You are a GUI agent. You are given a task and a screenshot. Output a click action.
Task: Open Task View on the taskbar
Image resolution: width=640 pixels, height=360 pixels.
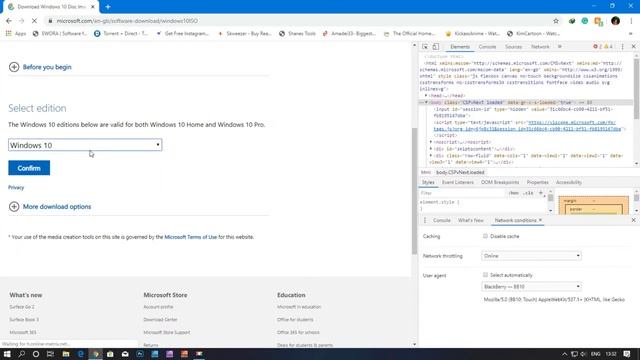[50, 354]
